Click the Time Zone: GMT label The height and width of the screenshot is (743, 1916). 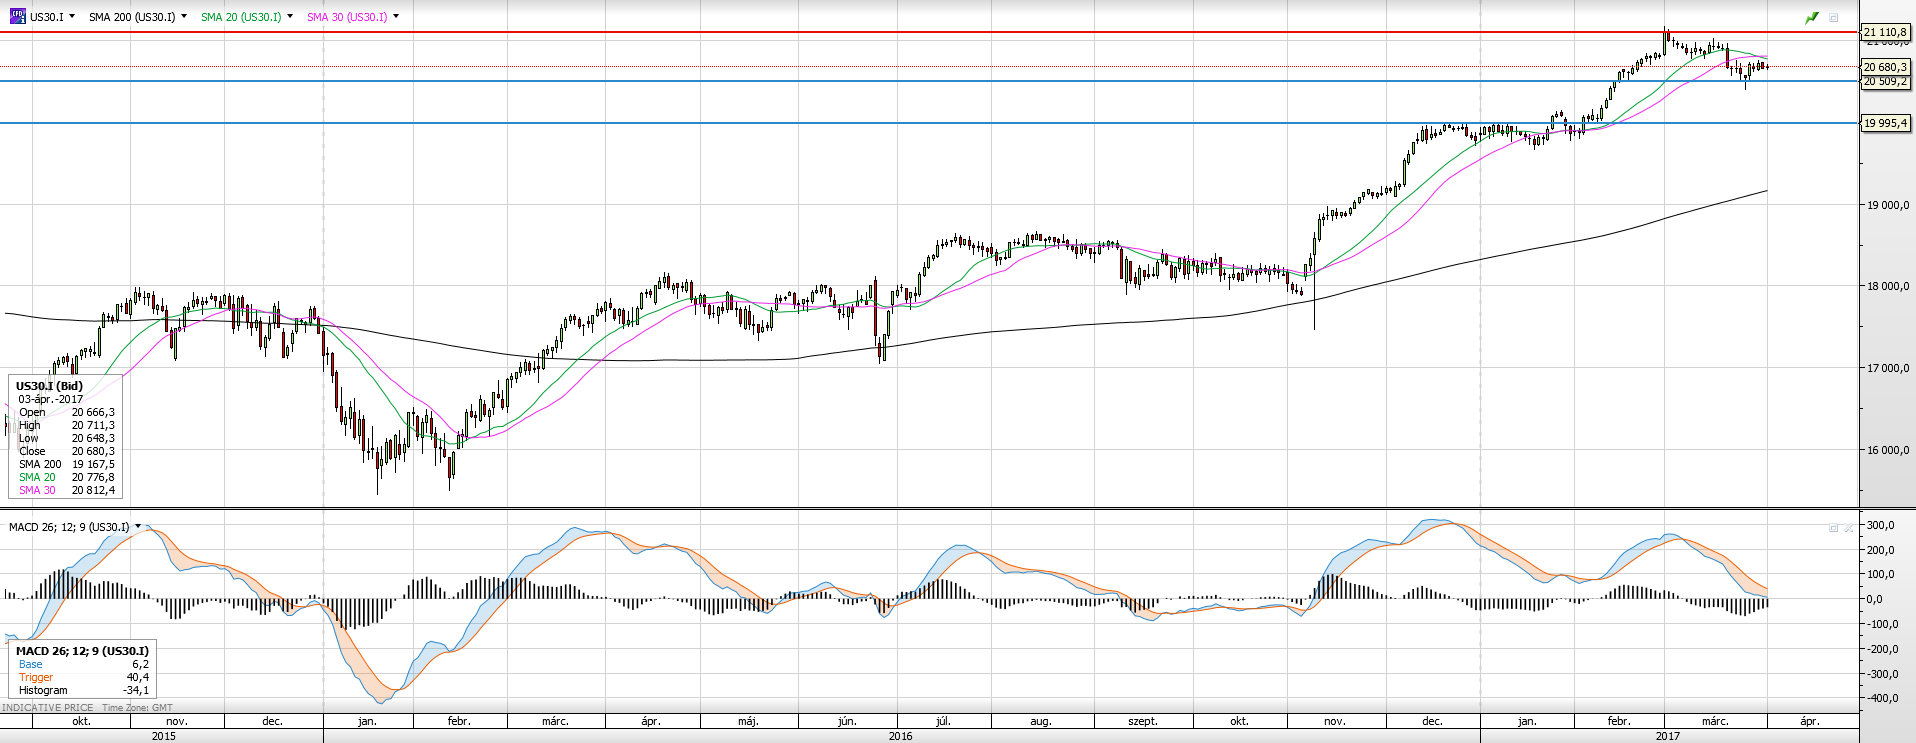(x=137, y=707)
